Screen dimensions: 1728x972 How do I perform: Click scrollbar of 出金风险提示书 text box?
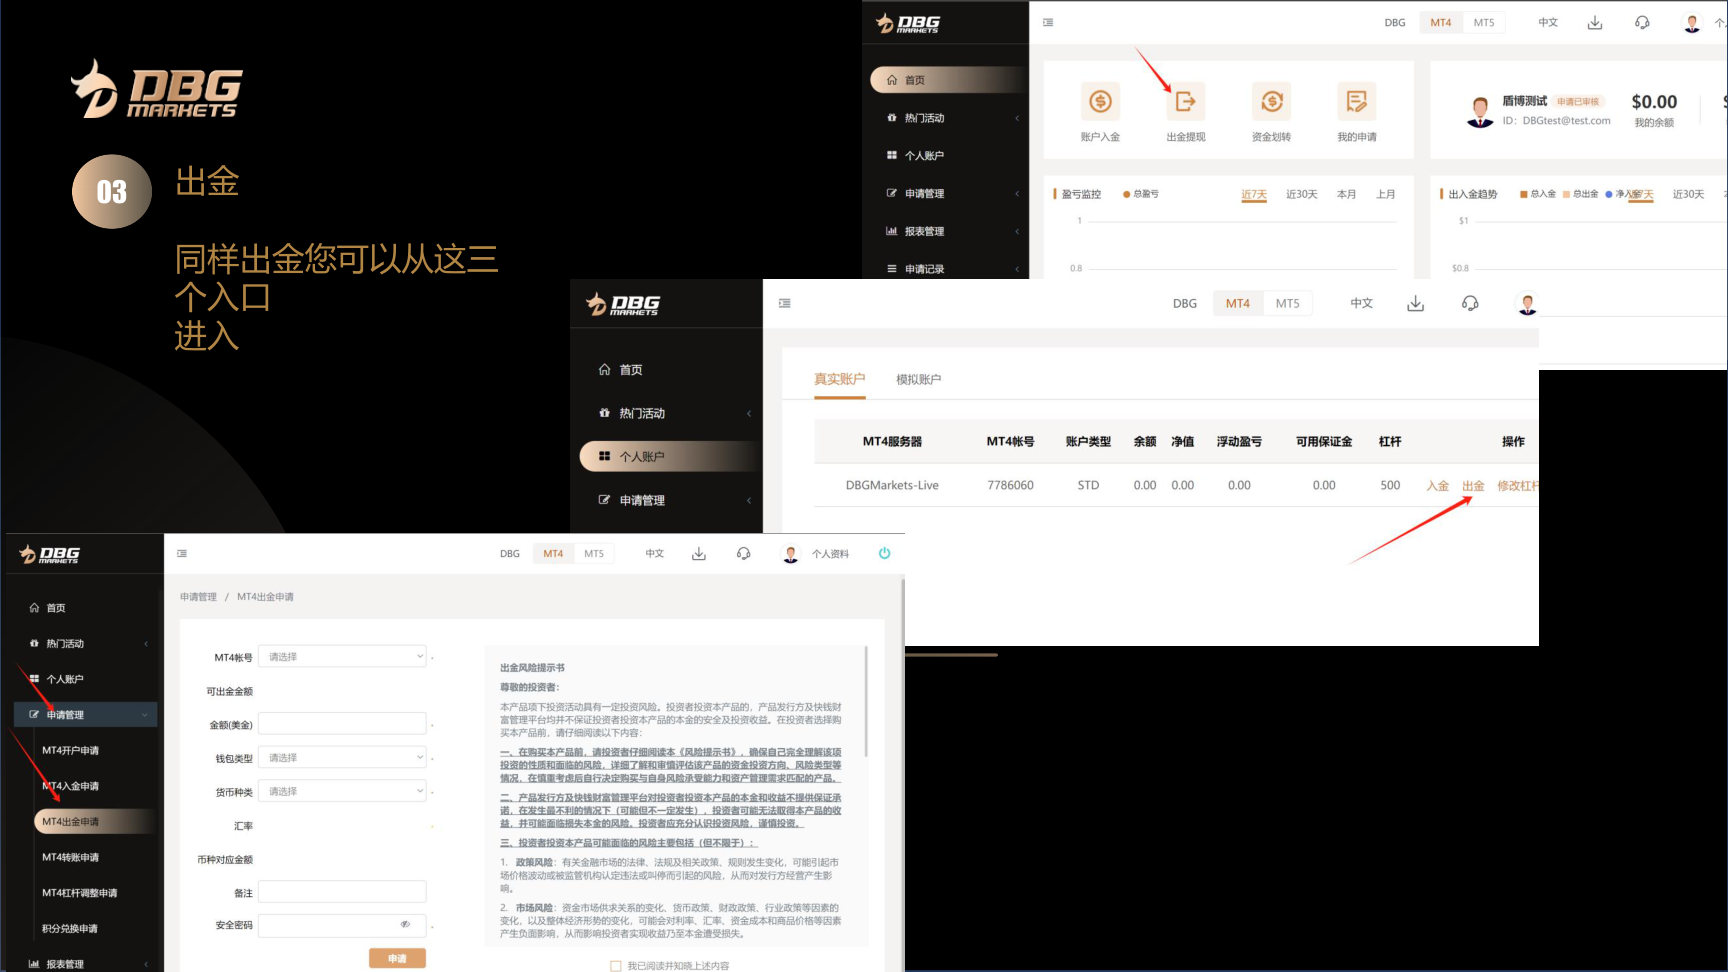coord(866,700)
